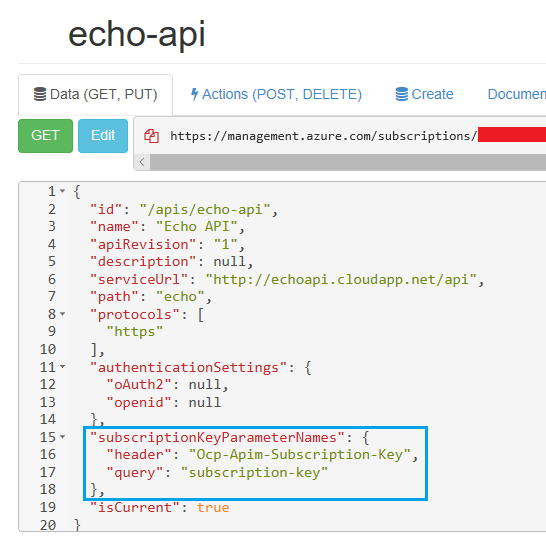Image resolution: width=546 pixels, height=543 pixels.
Task: Click the green GET button
Action: pyautogui.click(x=46, y=136)
